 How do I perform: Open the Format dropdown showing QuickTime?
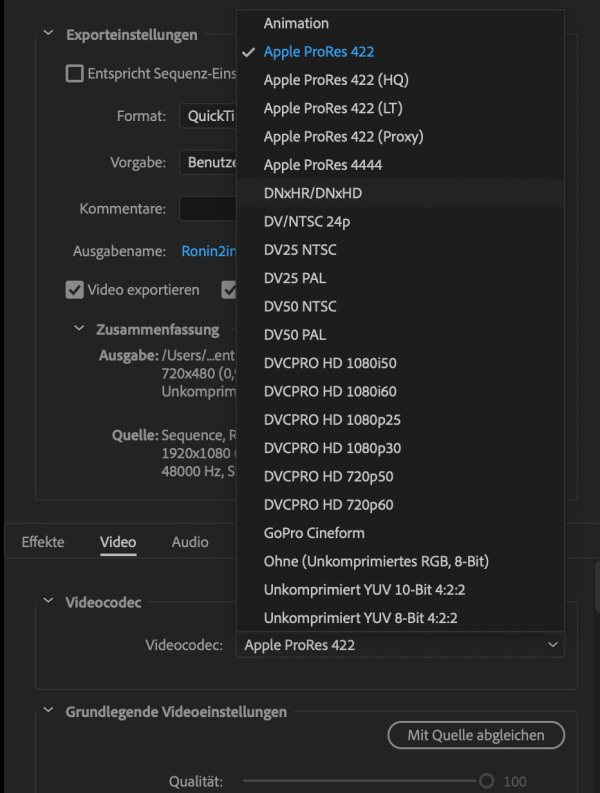208,116
